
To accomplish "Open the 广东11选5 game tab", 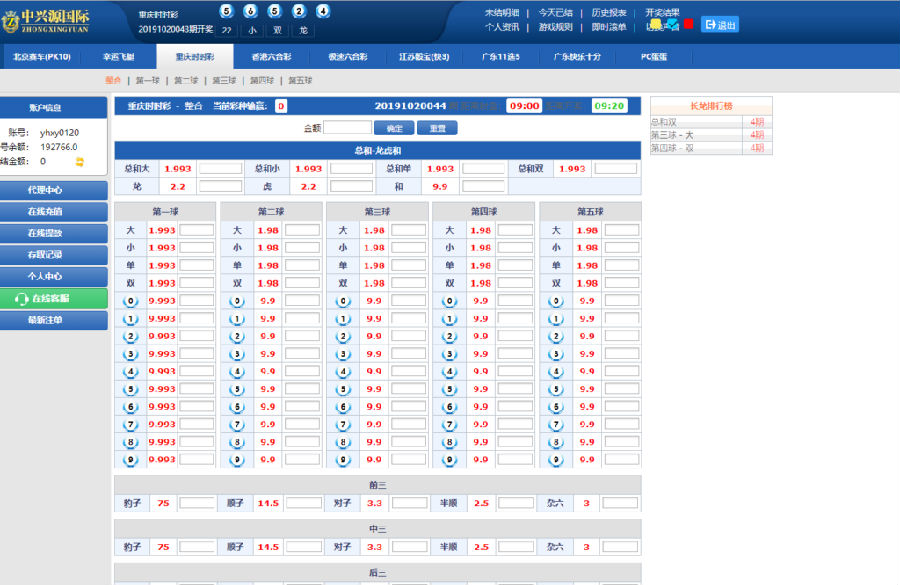I will [x=500, y=57].
